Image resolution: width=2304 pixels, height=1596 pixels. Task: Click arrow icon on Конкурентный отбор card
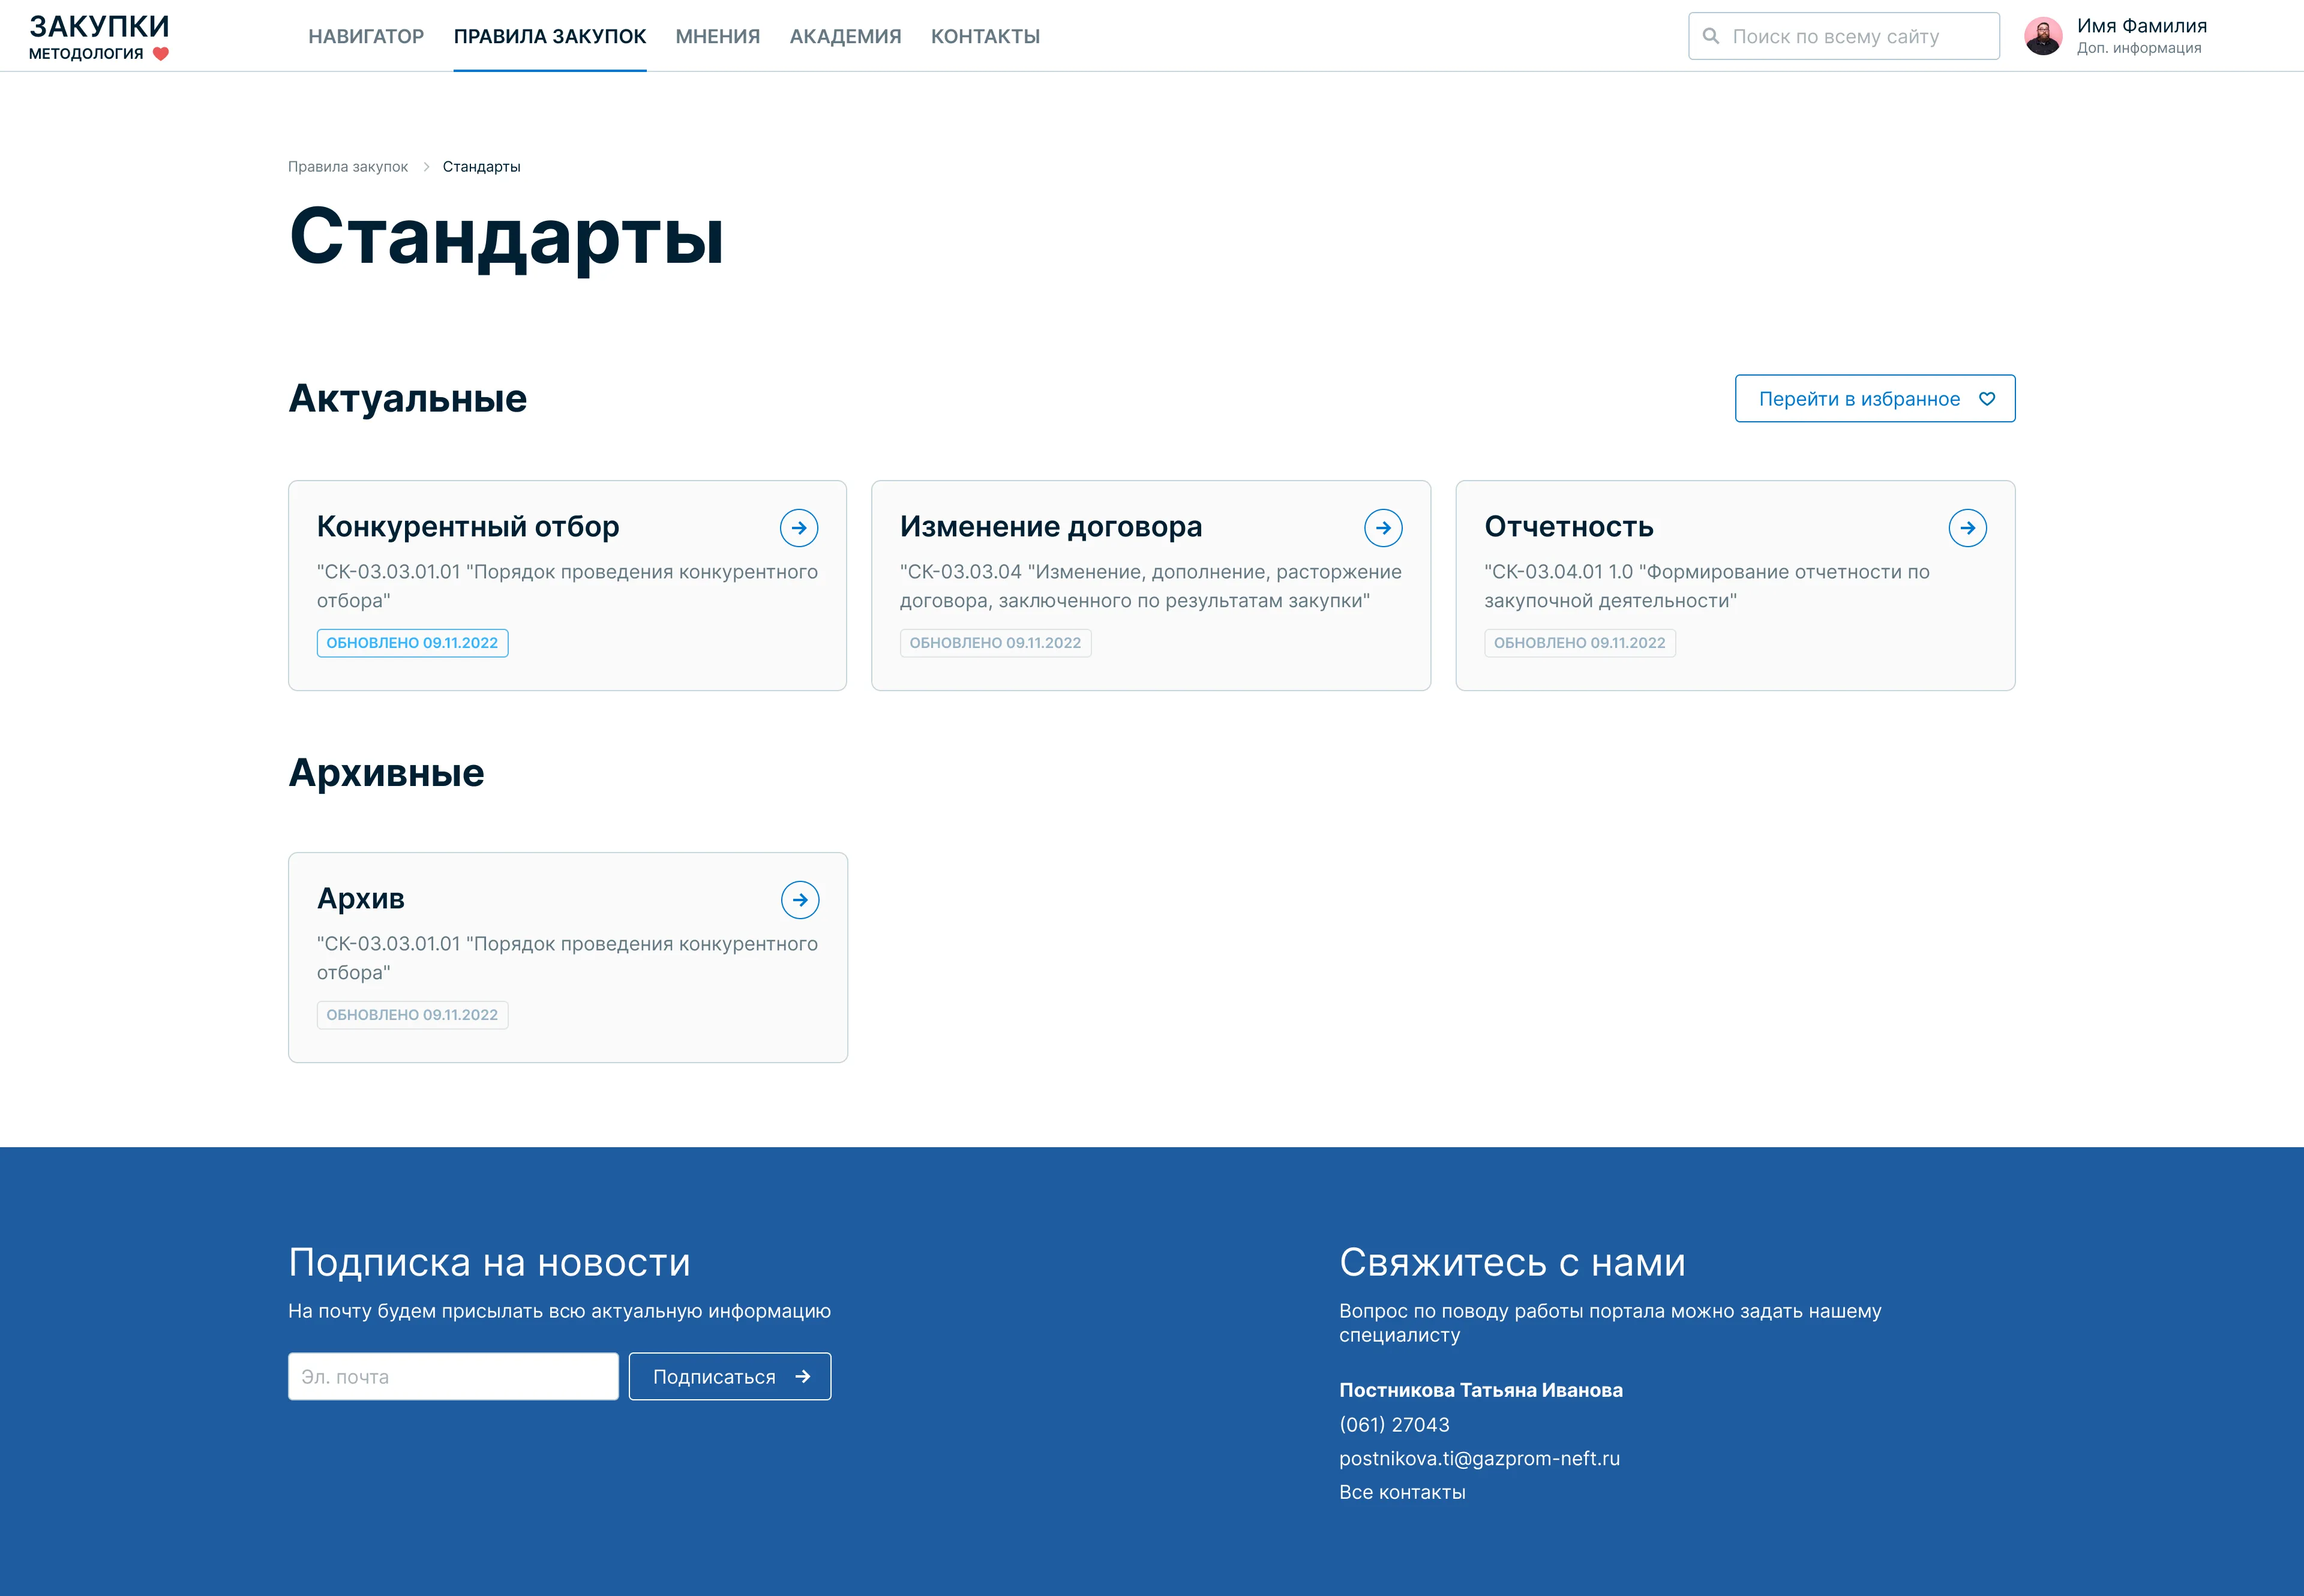pyautogui.click(x=799, y=528)
